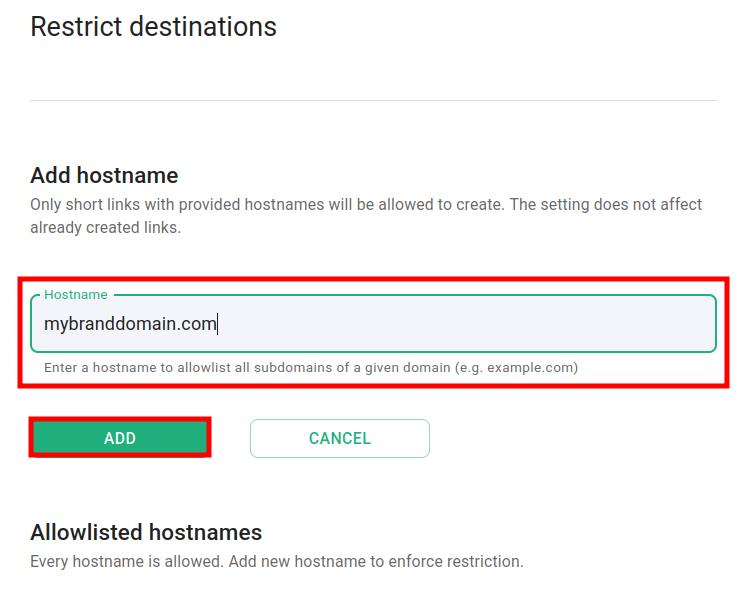Click the typed text mybranddomain.com
Screen dimensions: 745x597
point(130,324)
